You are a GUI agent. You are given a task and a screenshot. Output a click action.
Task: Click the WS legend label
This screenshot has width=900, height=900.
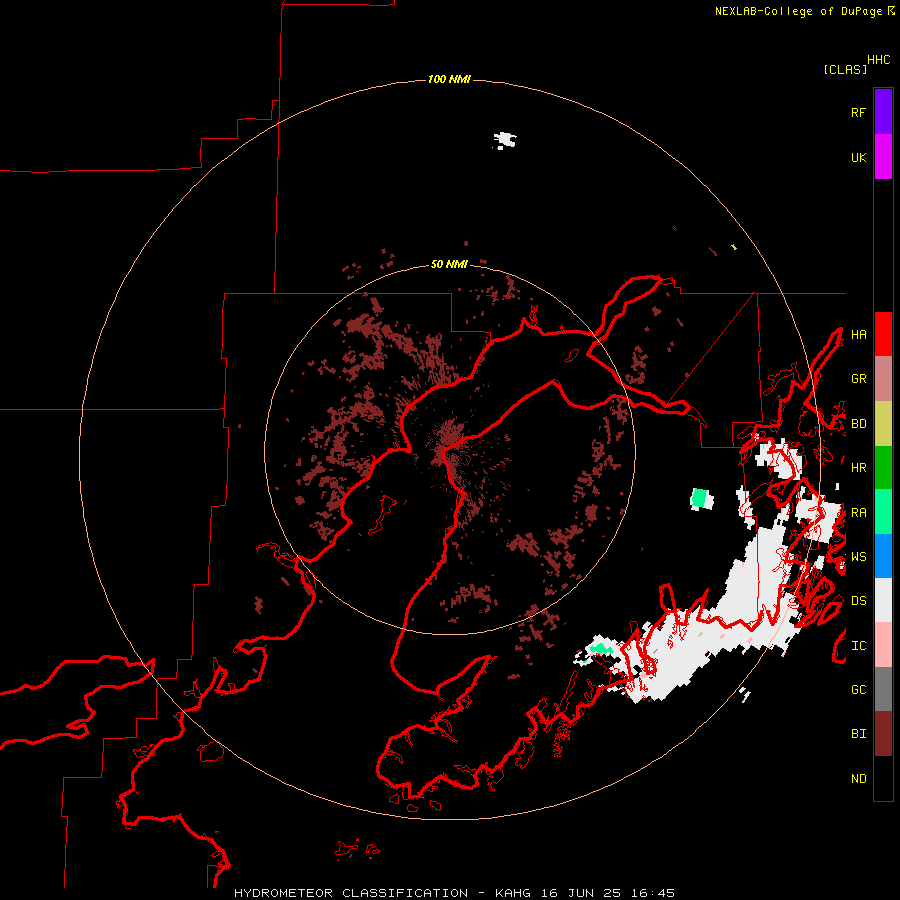pos(858,557)
